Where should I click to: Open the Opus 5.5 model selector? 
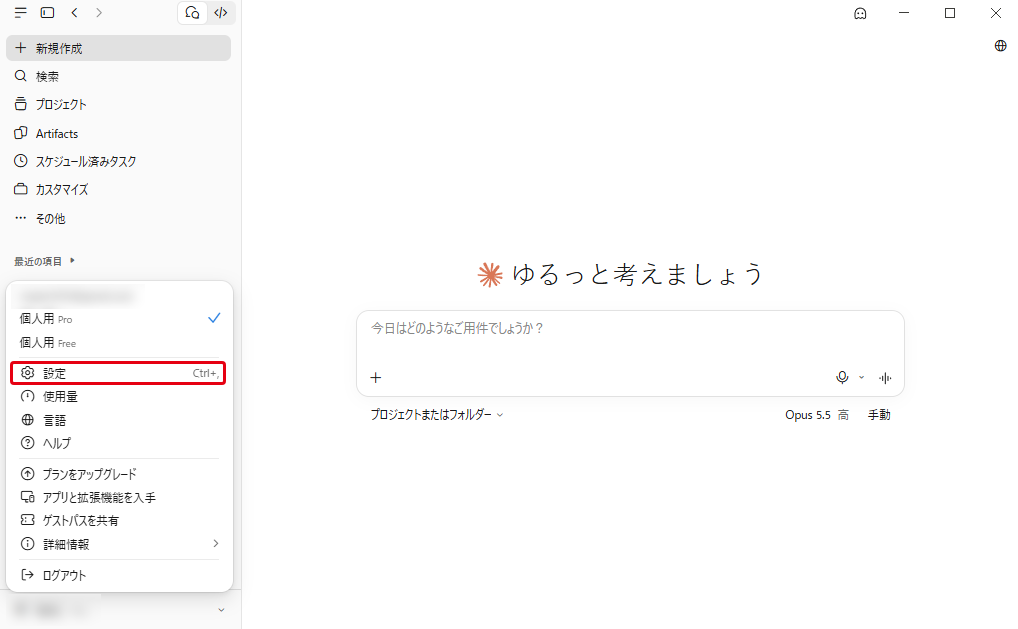(817, 415)
